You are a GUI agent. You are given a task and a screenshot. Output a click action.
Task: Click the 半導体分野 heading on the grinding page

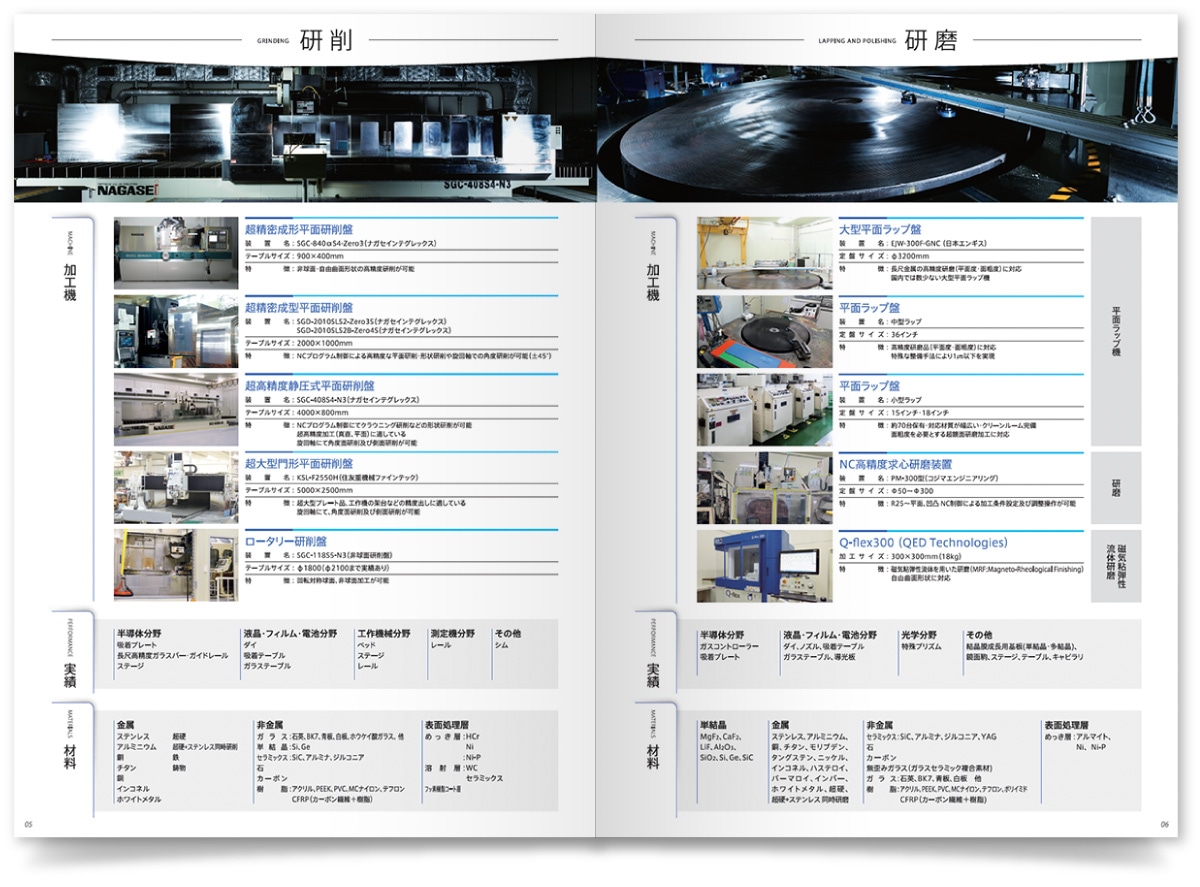[x=140, y=633]
